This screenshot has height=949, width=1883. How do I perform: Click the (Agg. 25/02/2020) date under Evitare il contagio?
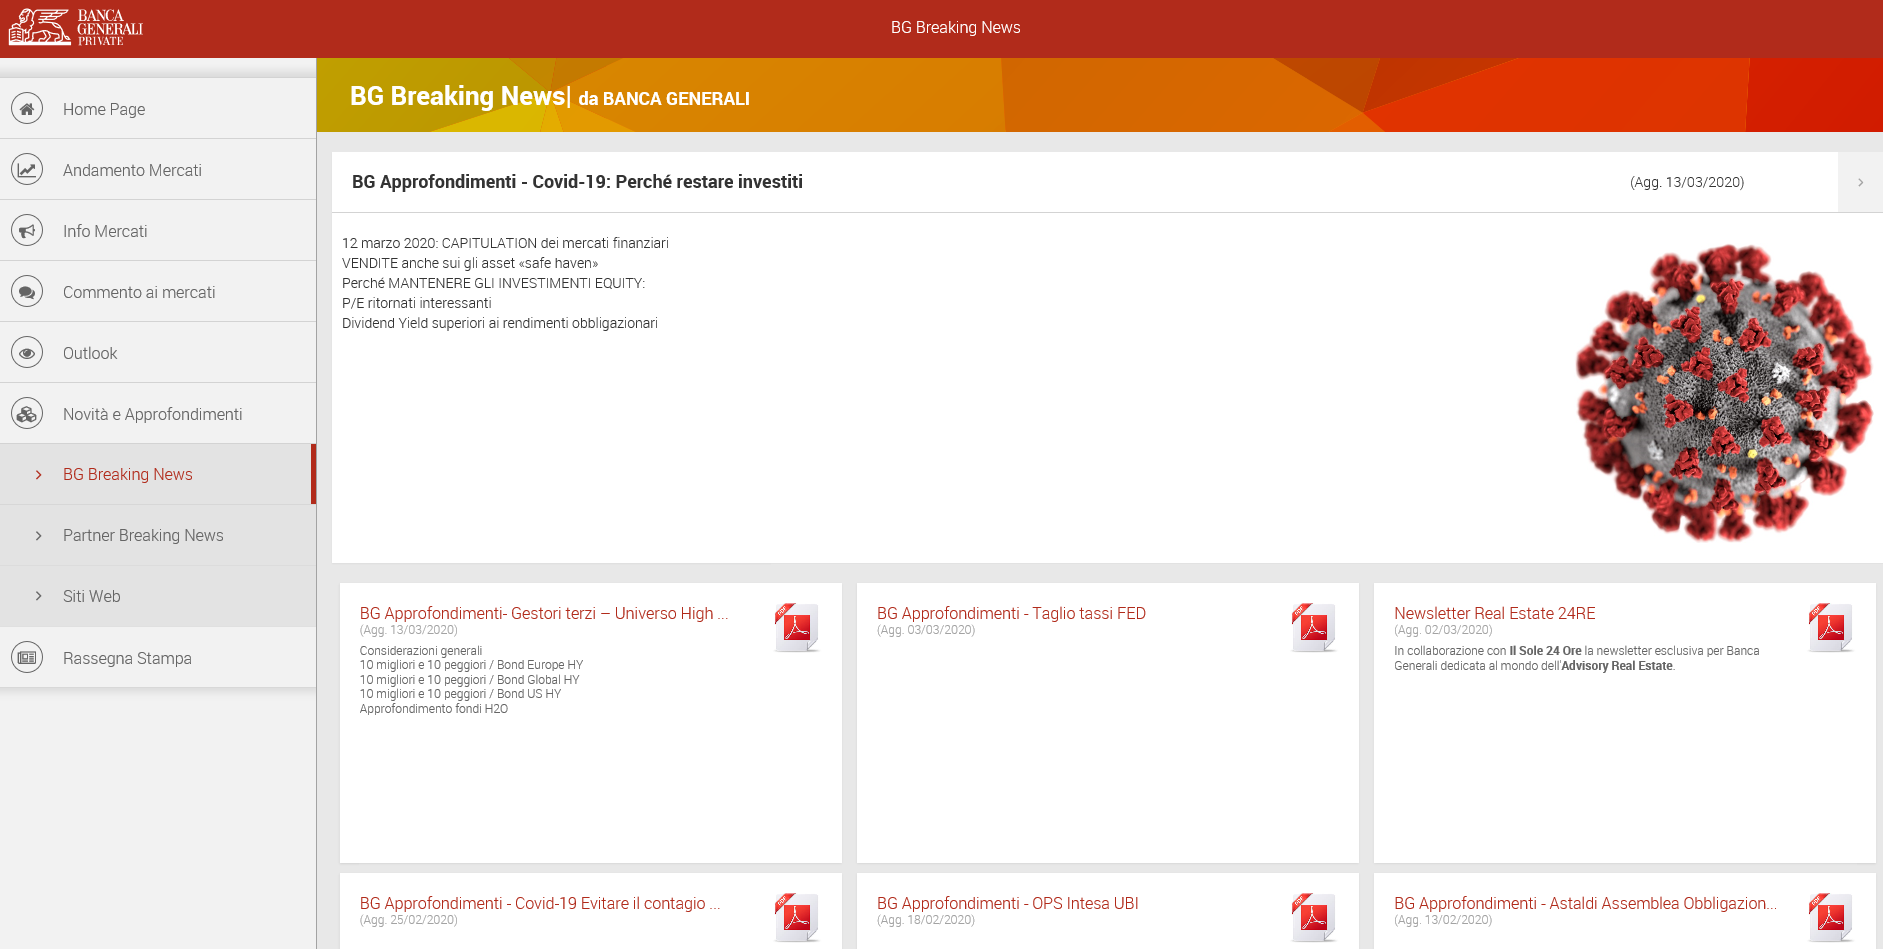tap(409, 920)
